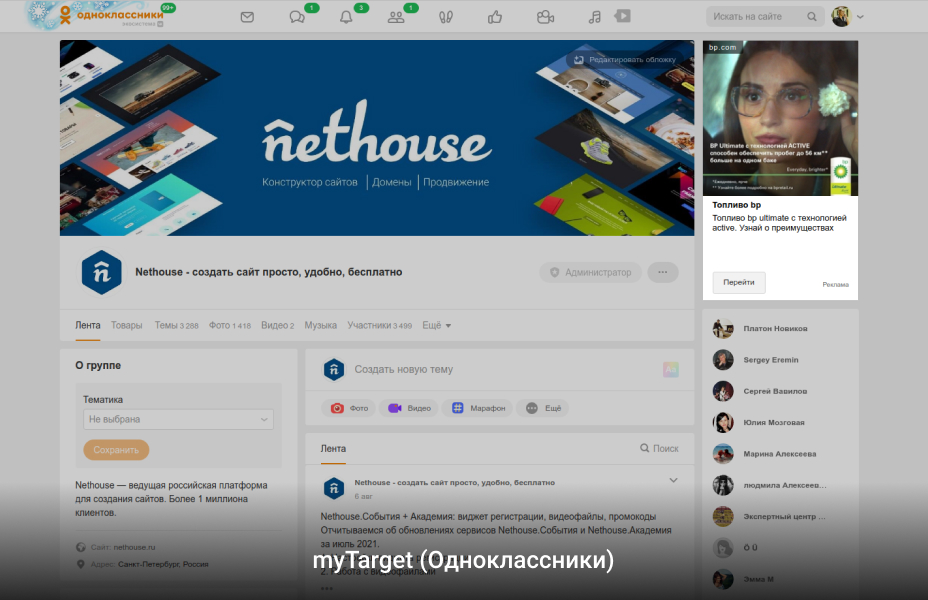Click Редактировать обложку button on cover
The image size is (928, 600).
coord(625,60)
